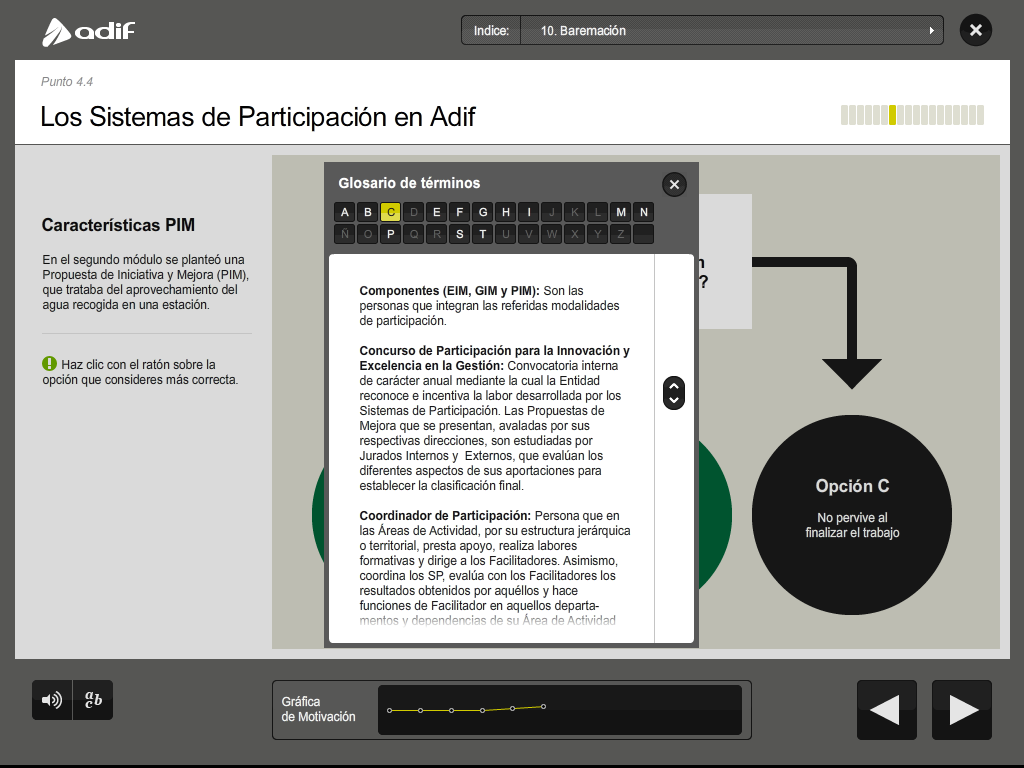The image size is (1024, 768).
Task: Click the green exclamation hint icon
Action: click(x=49, y=364)
